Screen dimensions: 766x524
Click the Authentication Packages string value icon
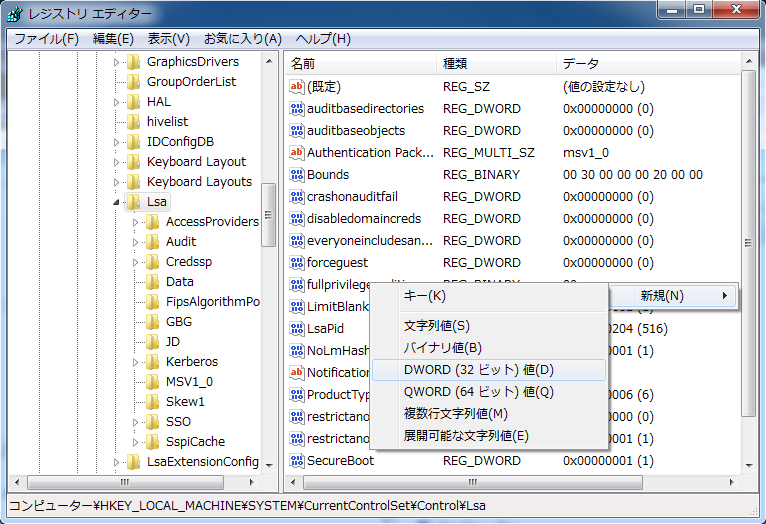pos(296,153)
